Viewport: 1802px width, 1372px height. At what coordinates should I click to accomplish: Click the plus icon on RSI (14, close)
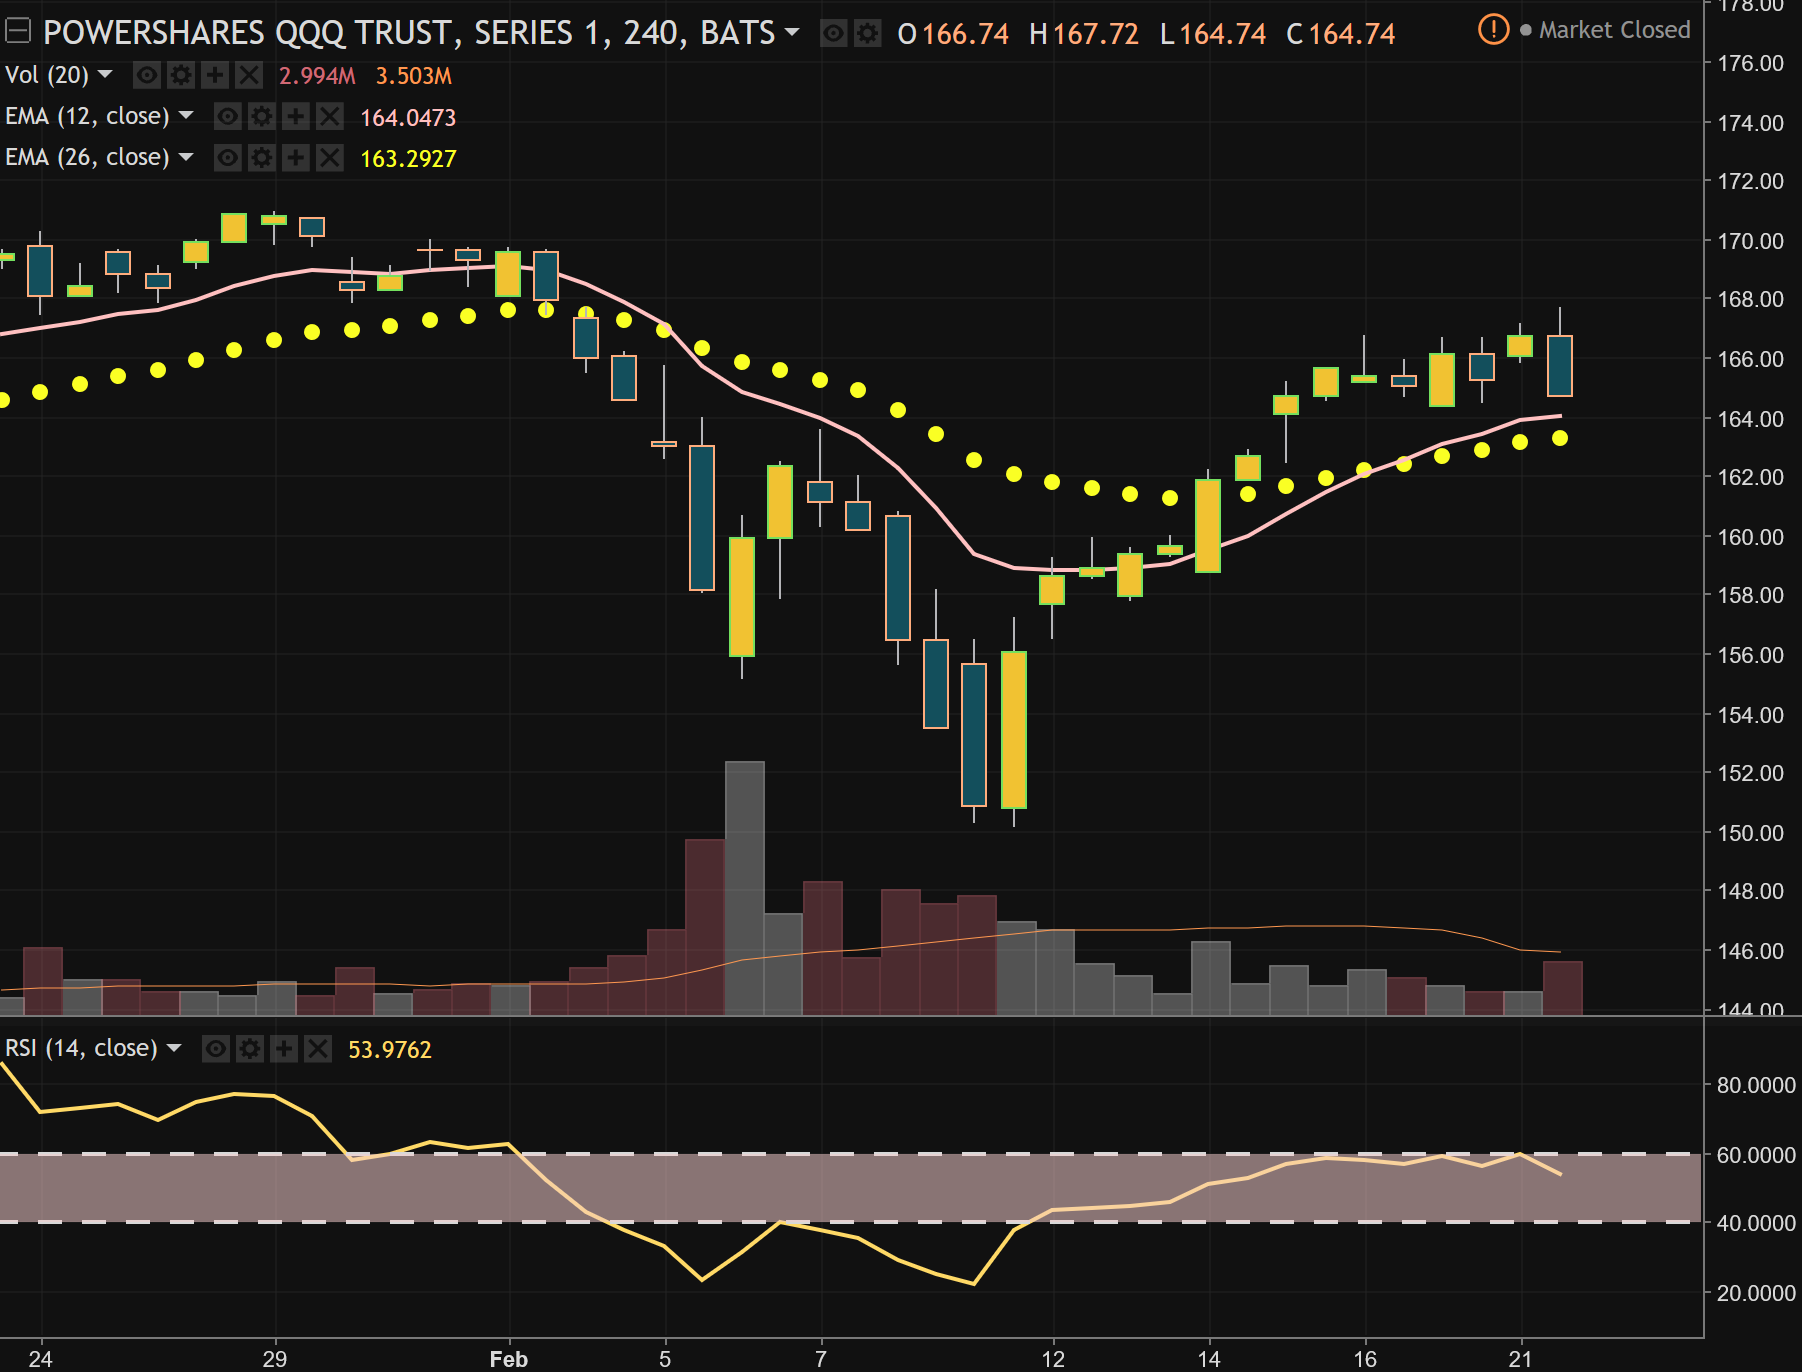284,1048
